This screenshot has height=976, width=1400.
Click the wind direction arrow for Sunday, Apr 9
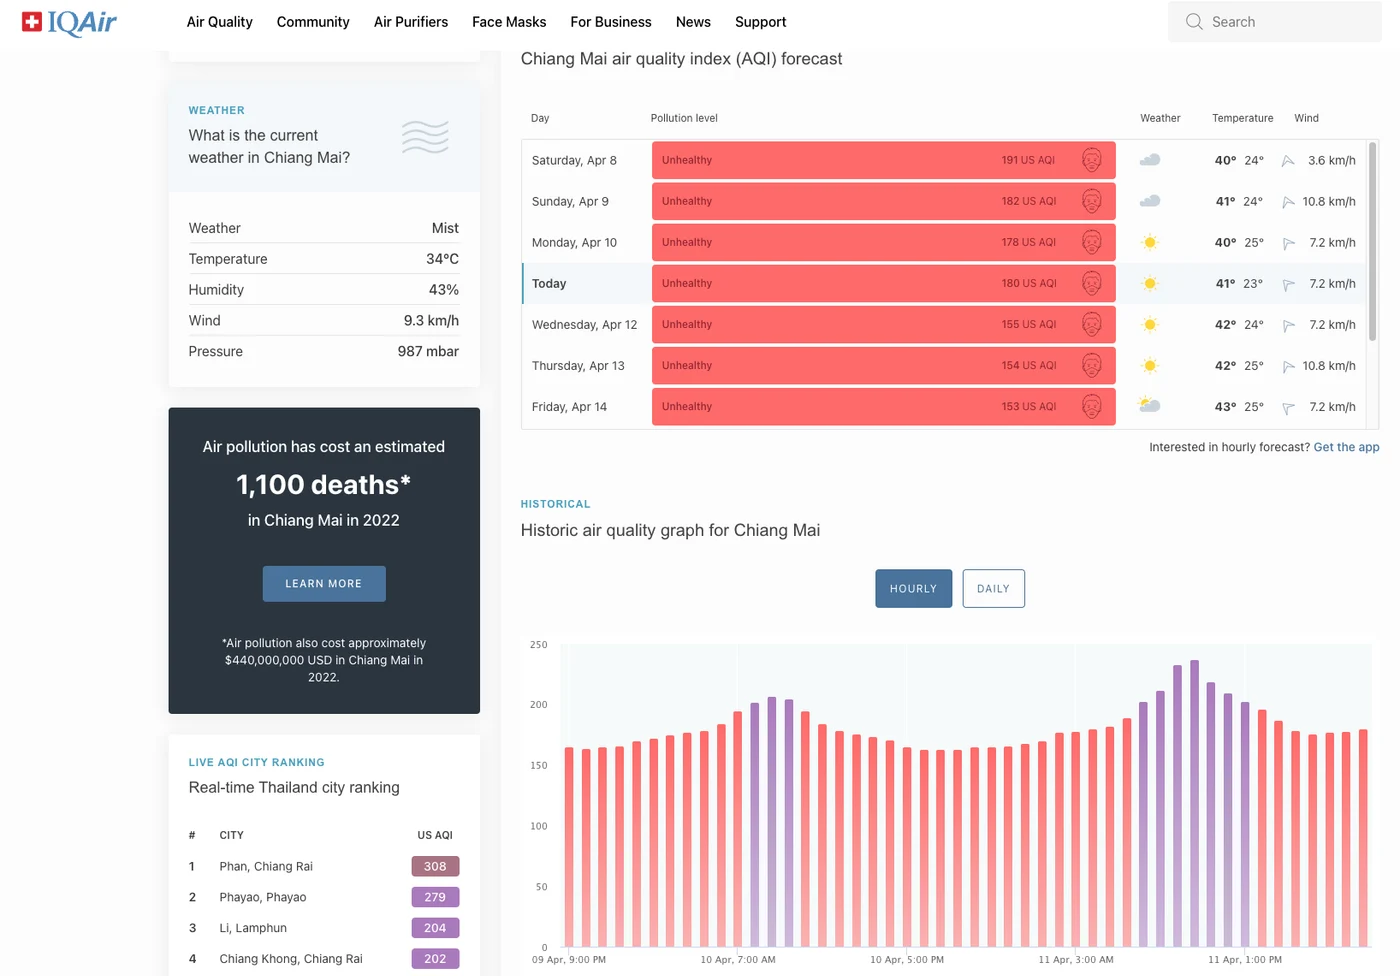pos(1288,202)
